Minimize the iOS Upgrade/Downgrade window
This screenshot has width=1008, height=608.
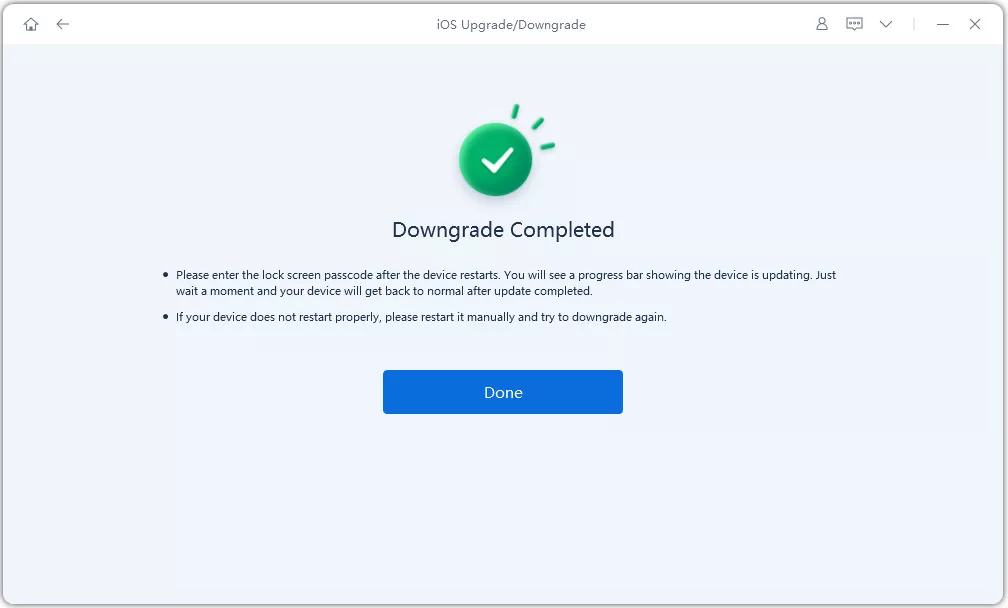[x=942, y=24]
